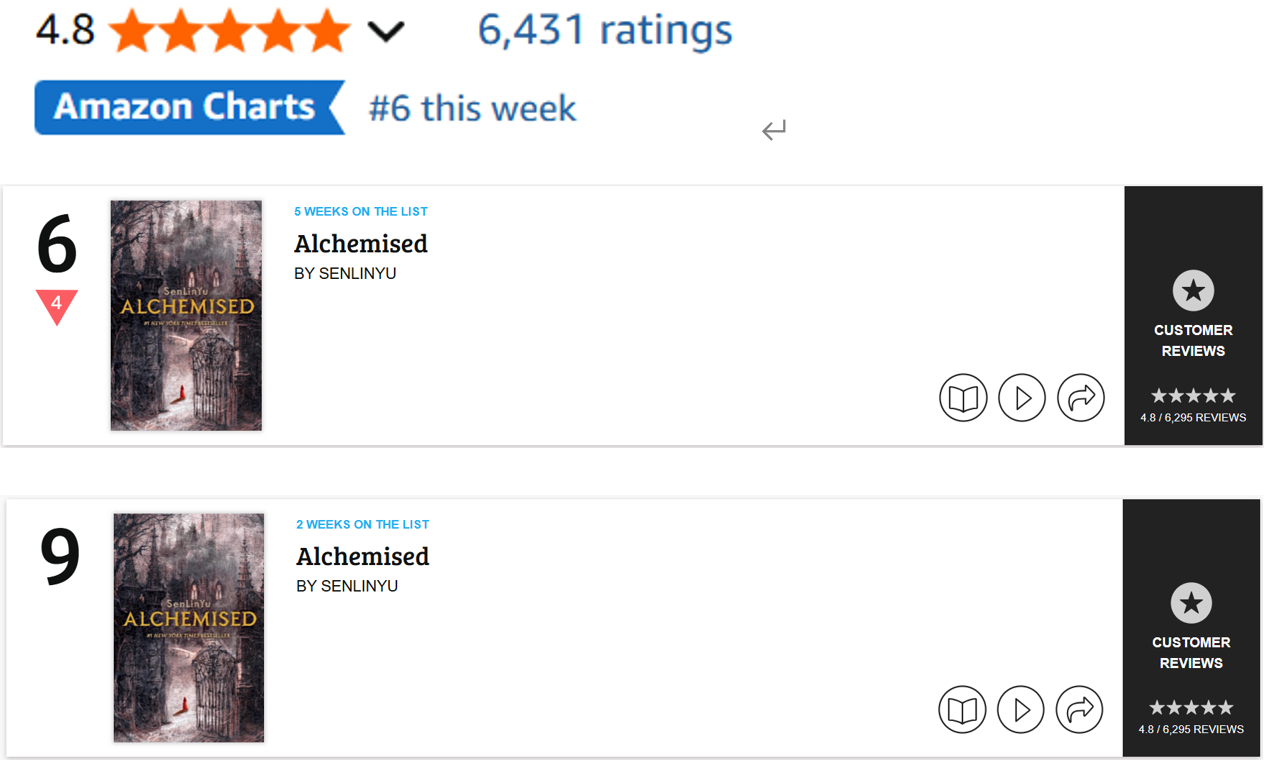Open the Alchemised title in rank 9 entry

click(x=363, y=556)
